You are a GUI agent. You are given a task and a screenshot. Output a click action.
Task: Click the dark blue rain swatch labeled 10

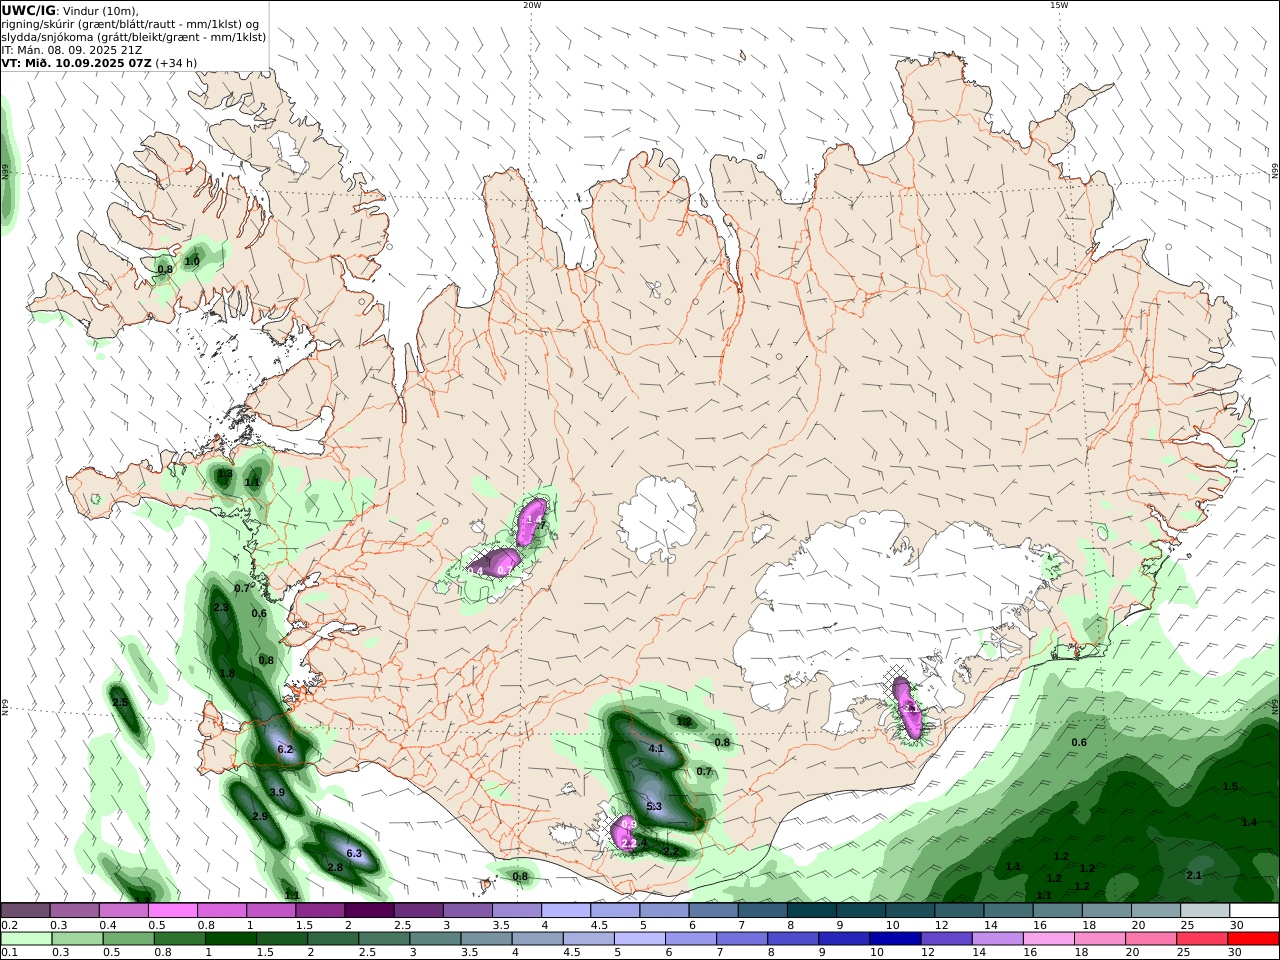[x=894, y=939]
